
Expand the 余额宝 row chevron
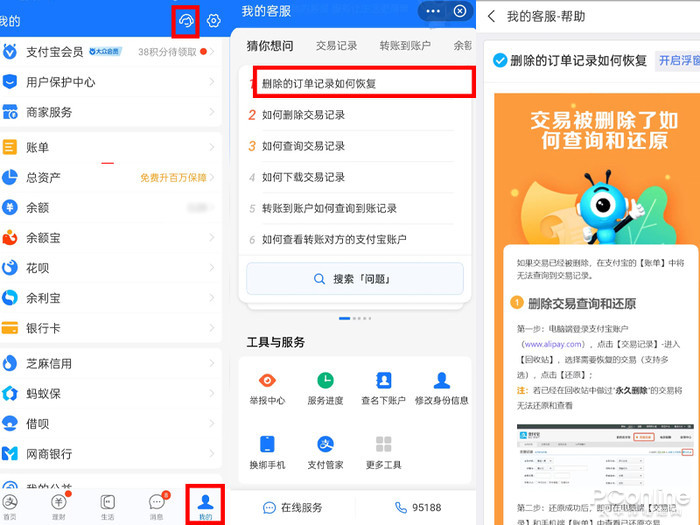pos(212,238)
